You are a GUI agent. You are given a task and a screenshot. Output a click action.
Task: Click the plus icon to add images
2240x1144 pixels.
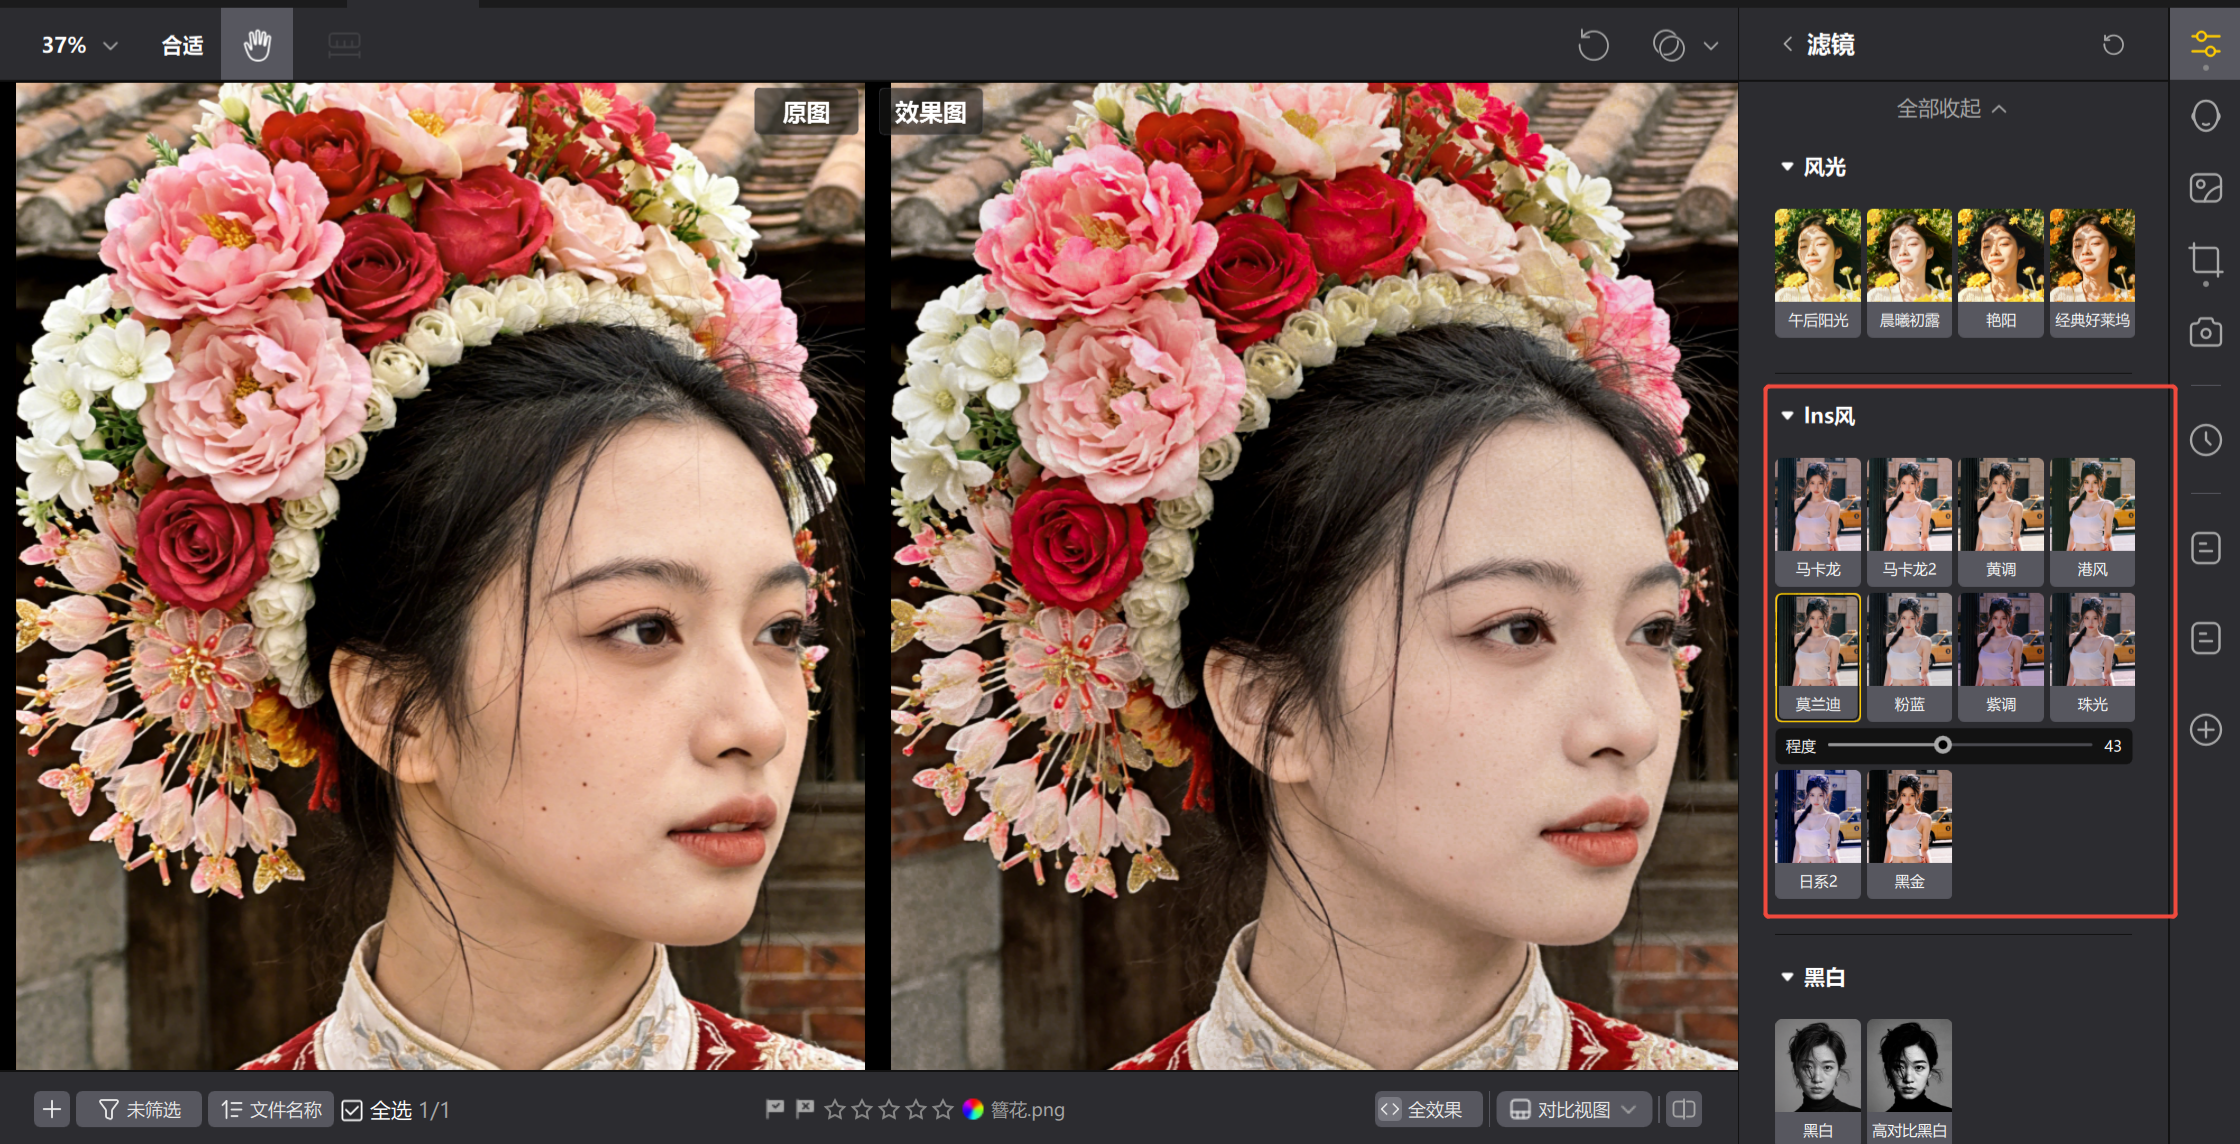pyautogui.click(x=52, y=1109)
